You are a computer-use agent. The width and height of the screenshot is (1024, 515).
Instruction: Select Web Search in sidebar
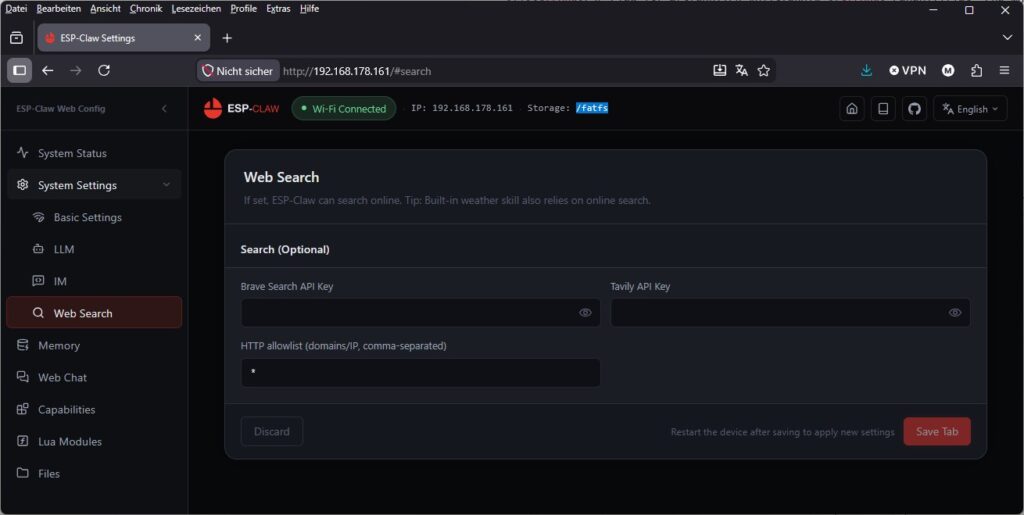pos(94,313)
